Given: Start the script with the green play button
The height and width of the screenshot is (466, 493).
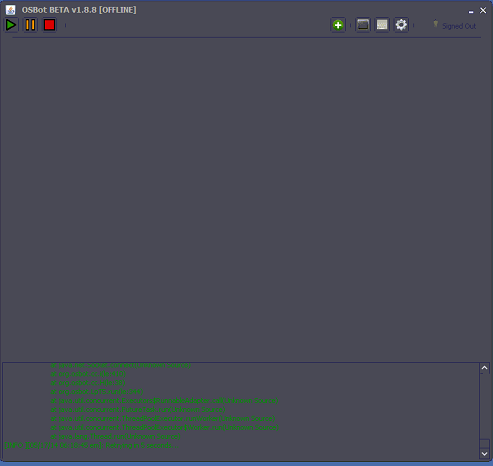Looking at the screenshot, I should pos(11,25).
